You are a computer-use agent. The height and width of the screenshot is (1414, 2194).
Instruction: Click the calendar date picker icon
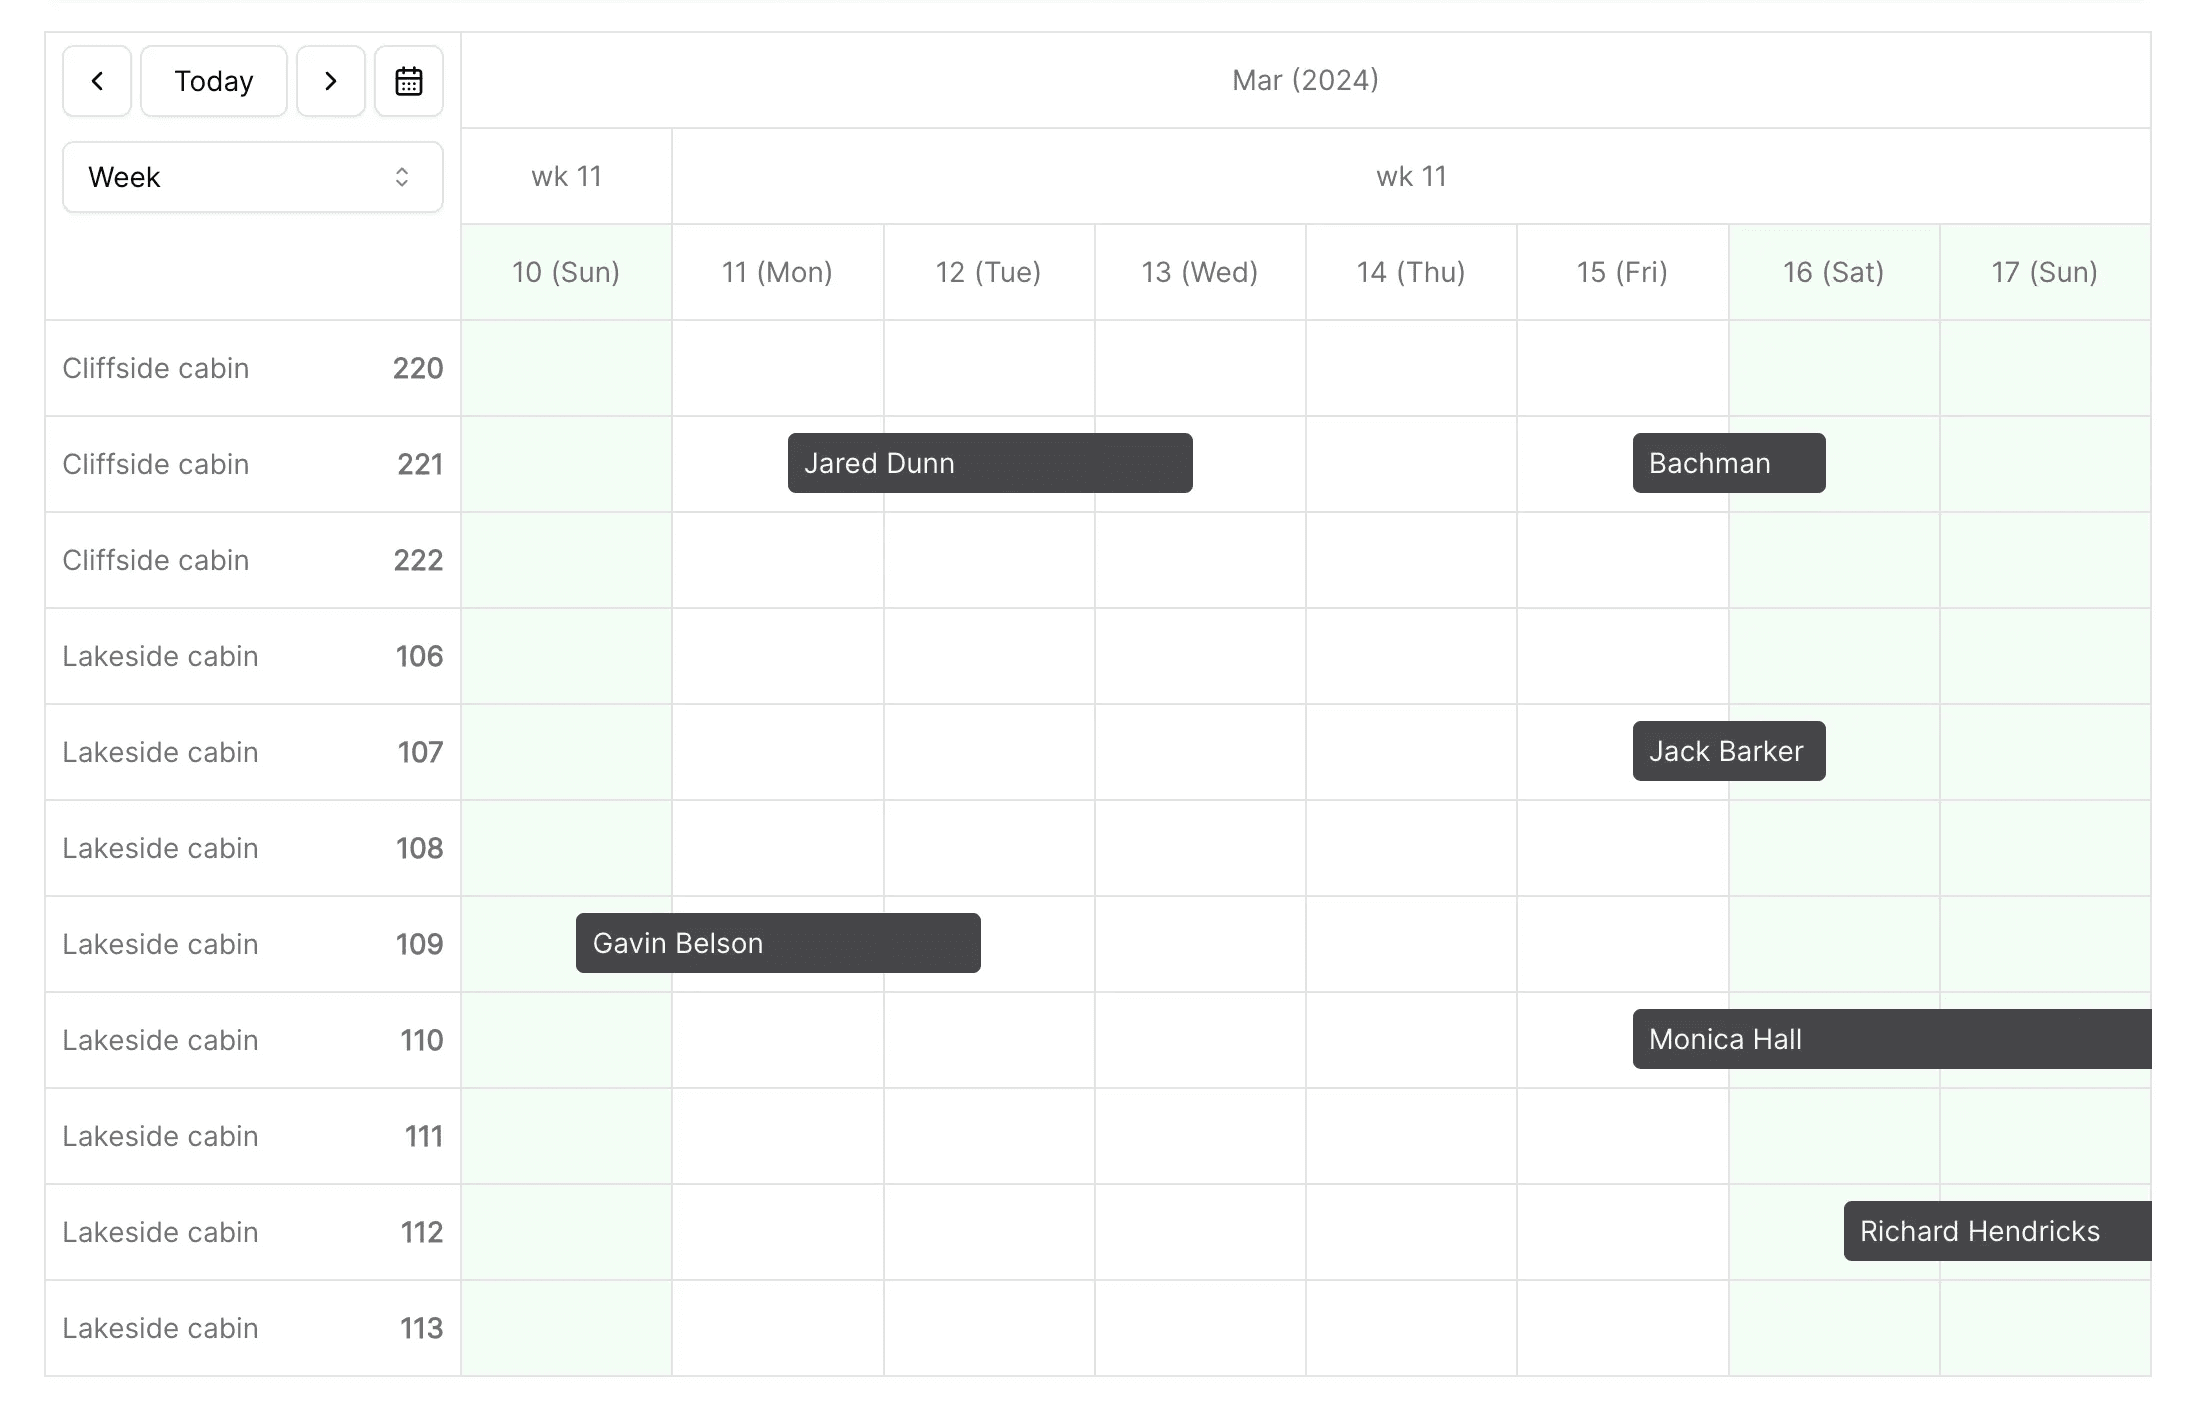409,82
